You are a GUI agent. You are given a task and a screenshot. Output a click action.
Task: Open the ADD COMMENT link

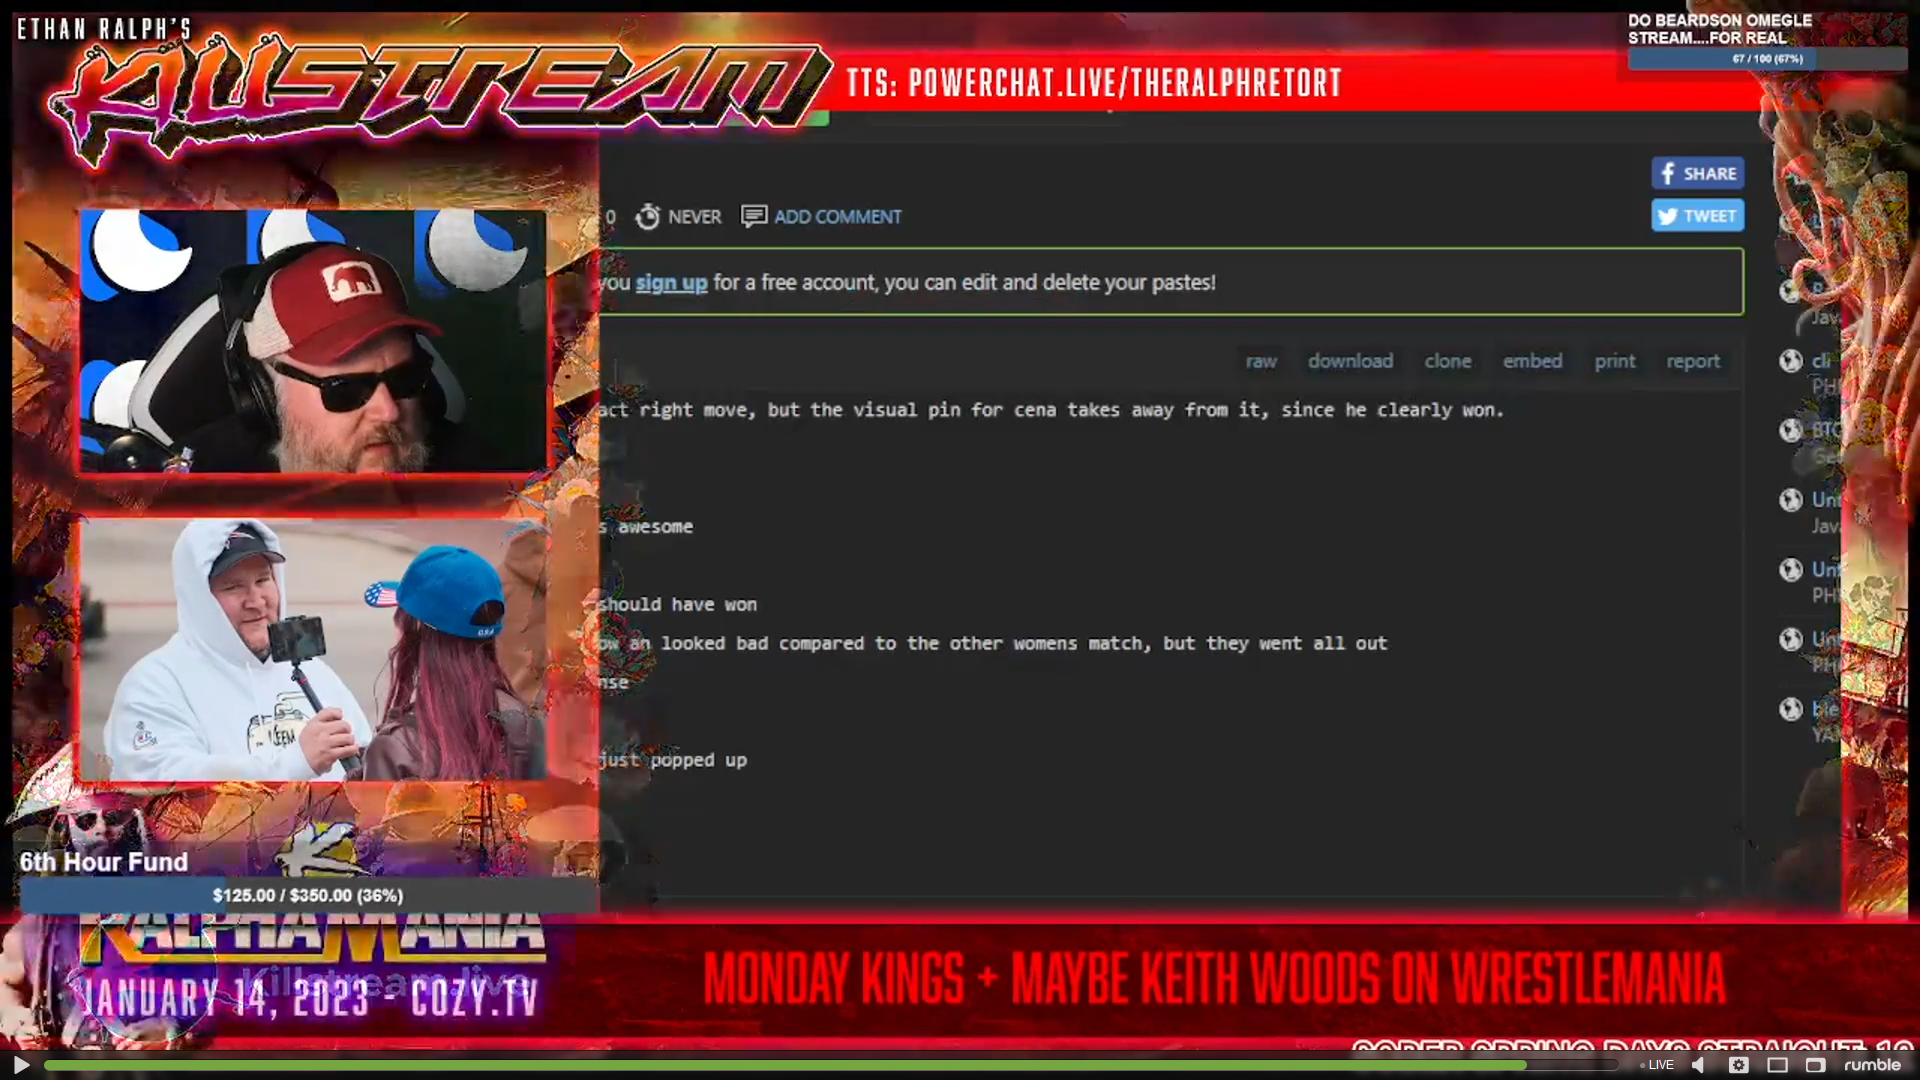point(837,217)
